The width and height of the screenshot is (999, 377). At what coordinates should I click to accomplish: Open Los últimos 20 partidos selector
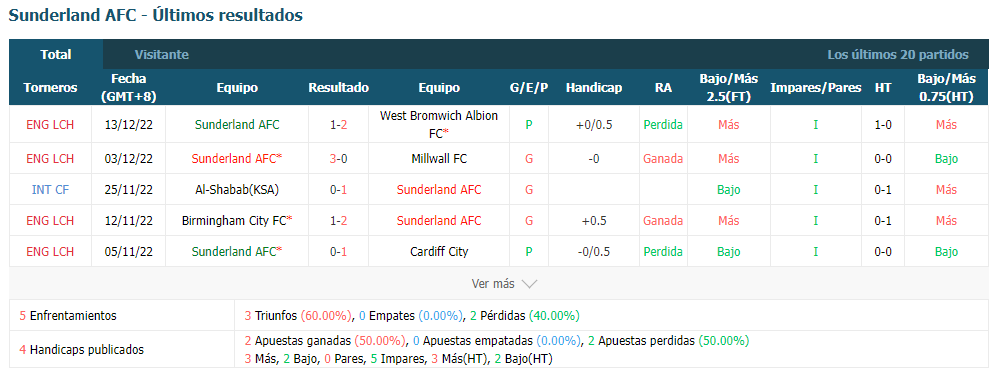click(898, 55)
